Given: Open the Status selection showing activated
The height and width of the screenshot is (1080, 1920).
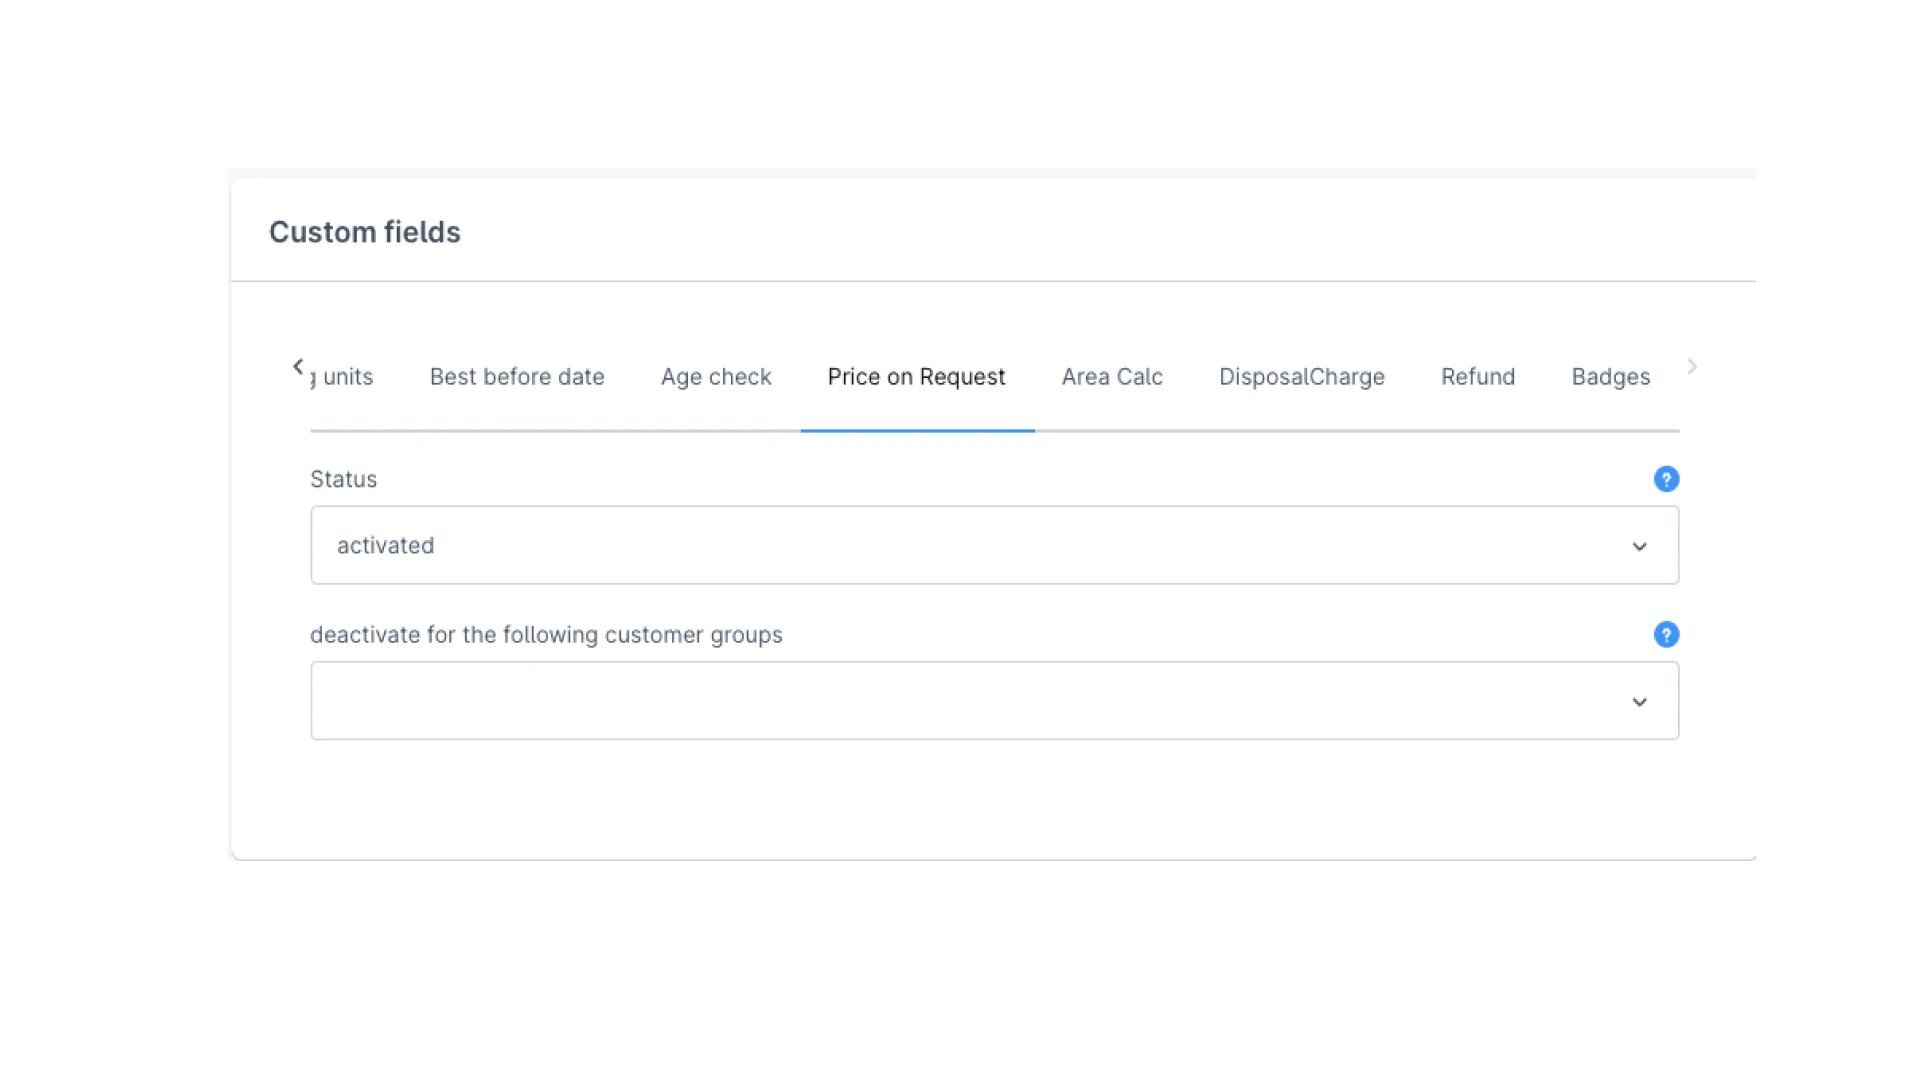Looking at the screenshot, I should click(995, 546).
